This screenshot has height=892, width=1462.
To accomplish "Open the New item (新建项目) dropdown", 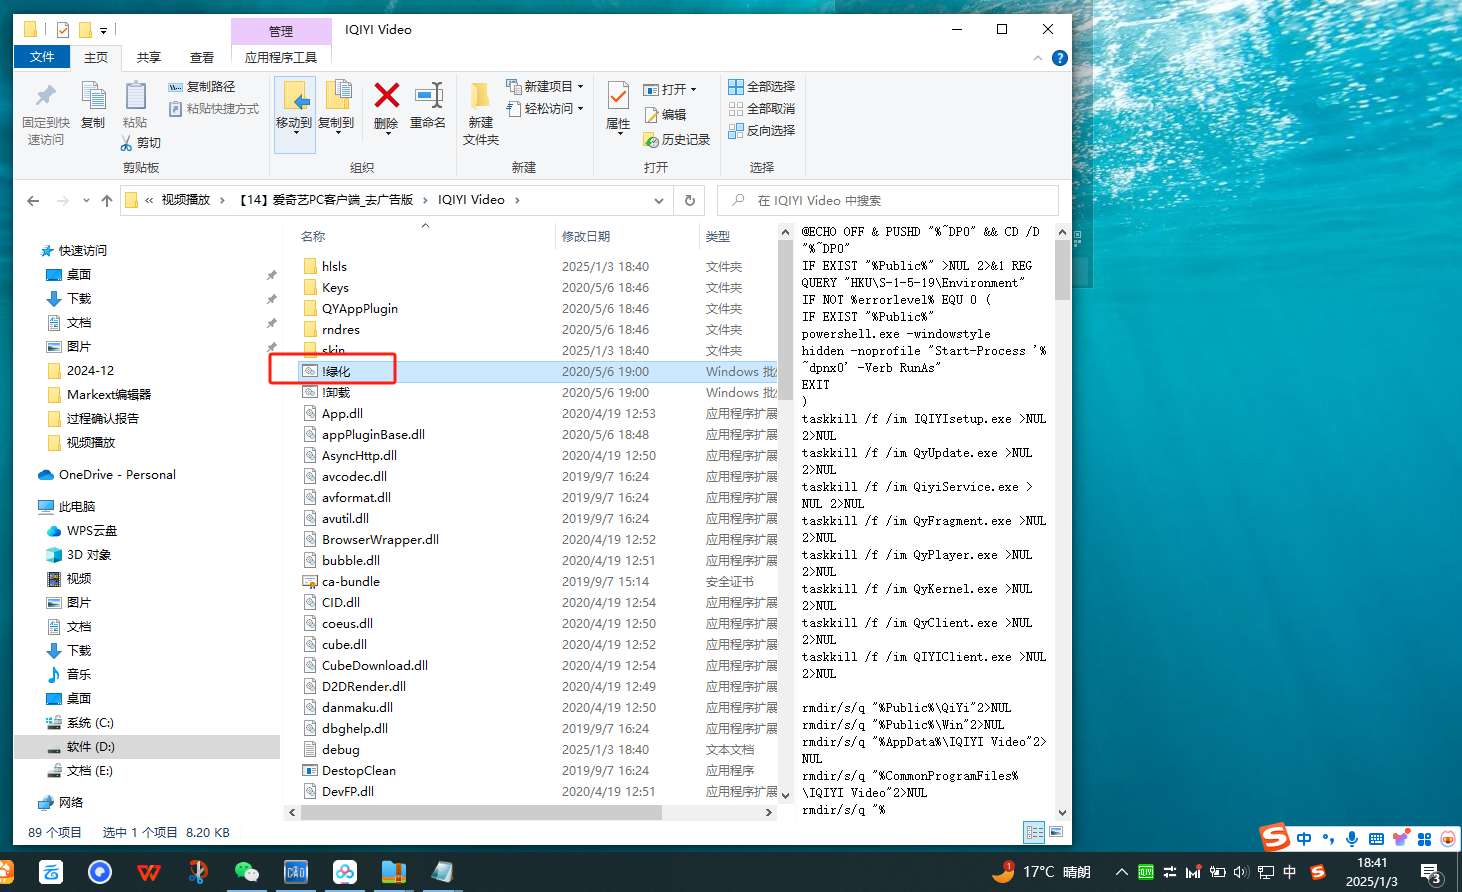I will 545,87.
